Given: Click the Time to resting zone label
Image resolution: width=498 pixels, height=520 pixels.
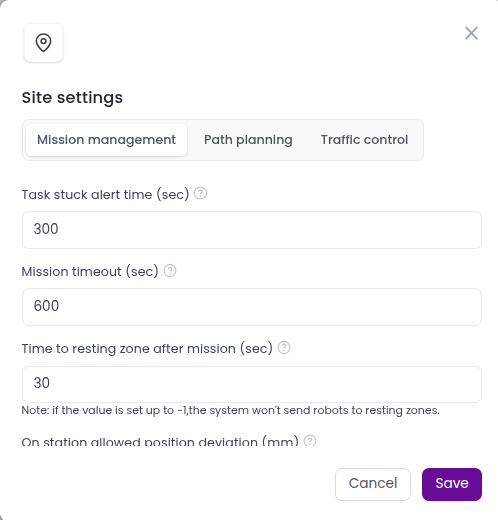Looking at the screenshot, I should click(x=147, y=349).
